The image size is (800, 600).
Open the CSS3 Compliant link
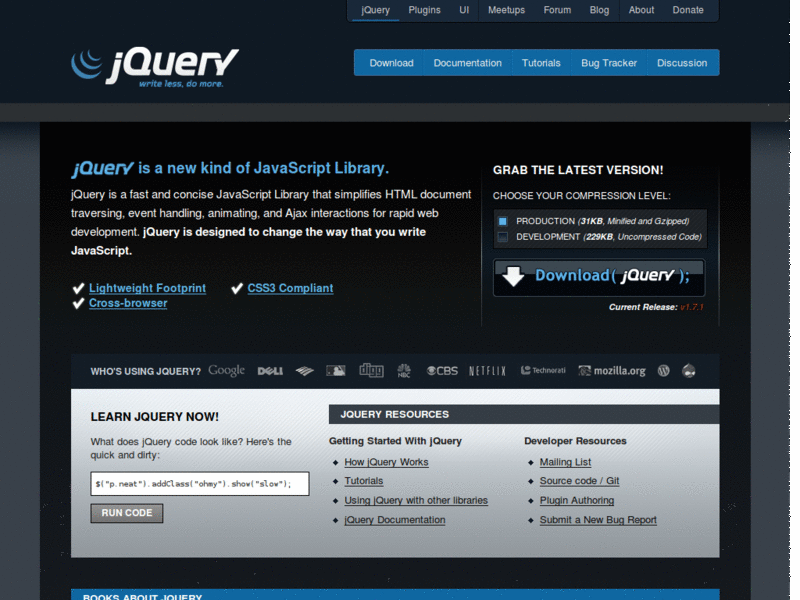(x=290, y=288)
